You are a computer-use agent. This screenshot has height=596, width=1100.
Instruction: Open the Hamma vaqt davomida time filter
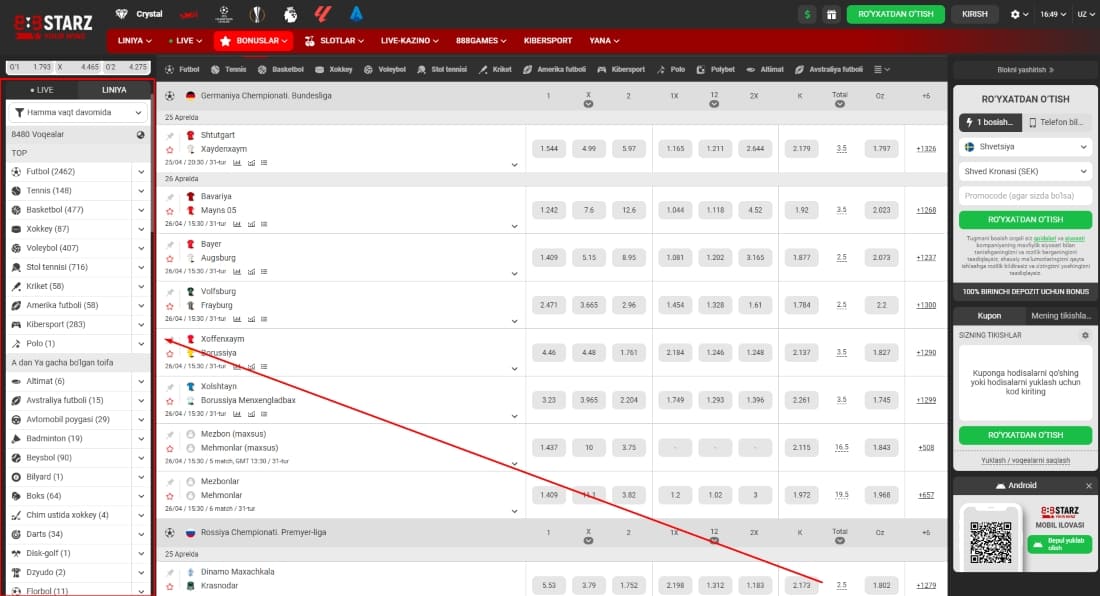click(78, 112)
